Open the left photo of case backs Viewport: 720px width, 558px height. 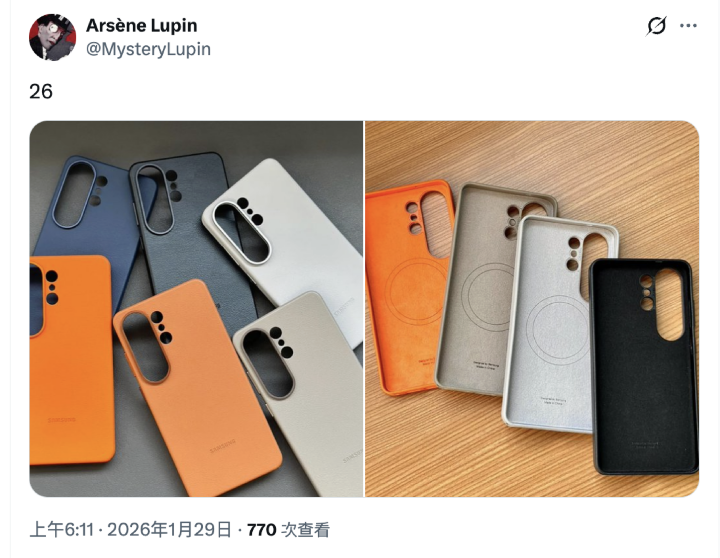(196, 309)
